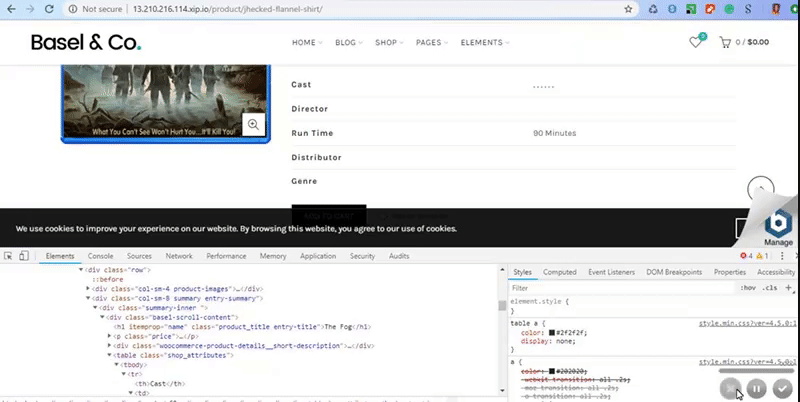Click the Not secure site info icon
The width and height of the screenshot is (800, 402).
pos(73,9)
